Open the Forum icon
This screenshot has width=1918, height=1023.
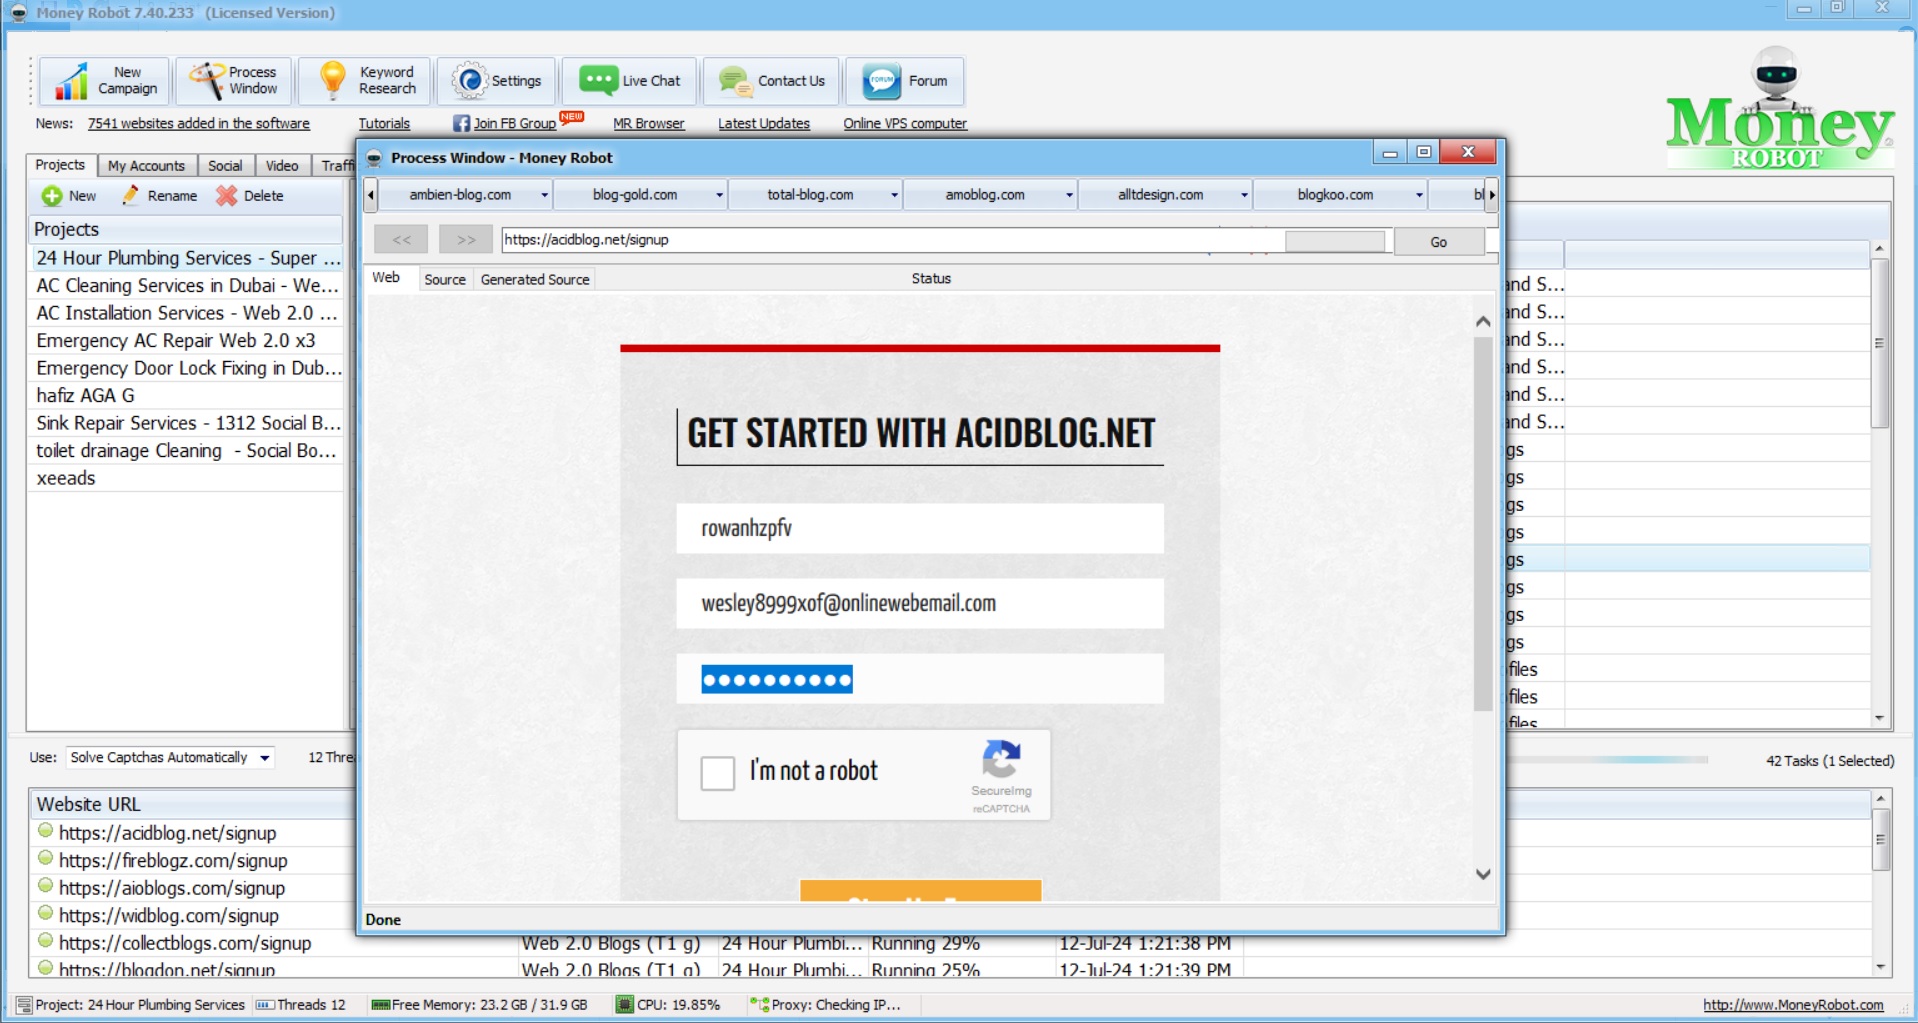coord(881,81)
